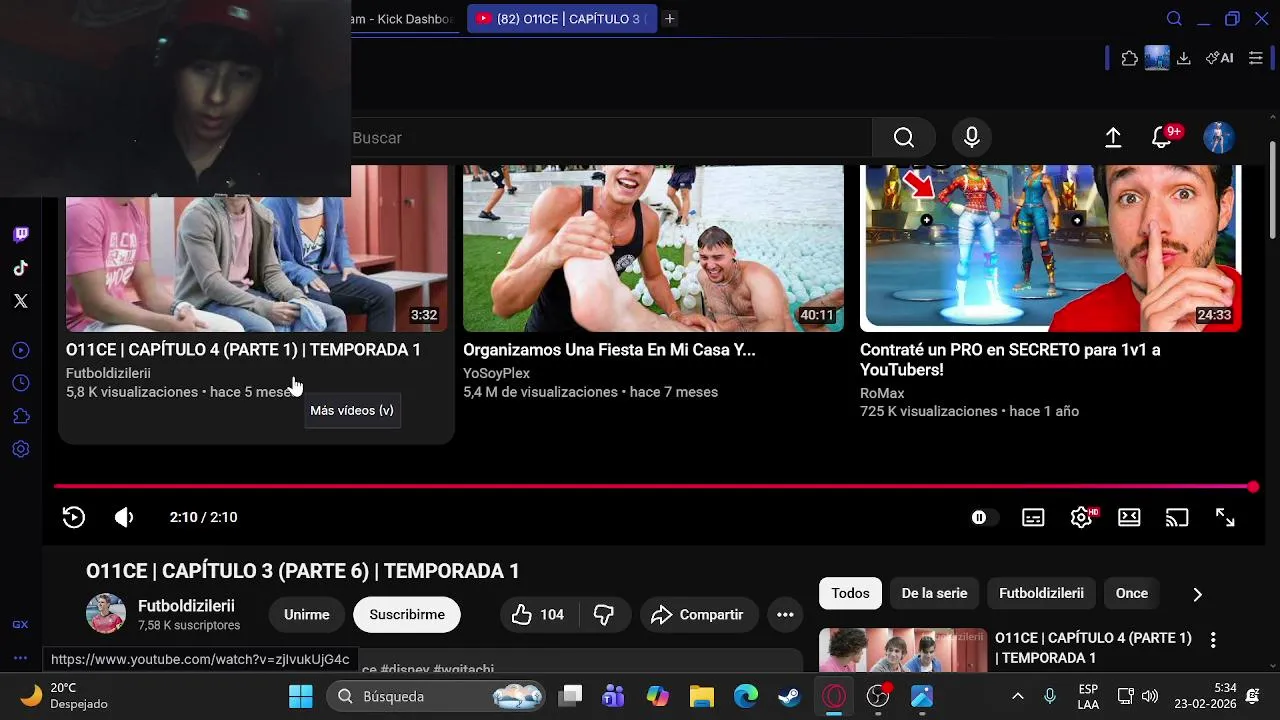Toggle subtitles/closed captions button

click(1033, 517)
